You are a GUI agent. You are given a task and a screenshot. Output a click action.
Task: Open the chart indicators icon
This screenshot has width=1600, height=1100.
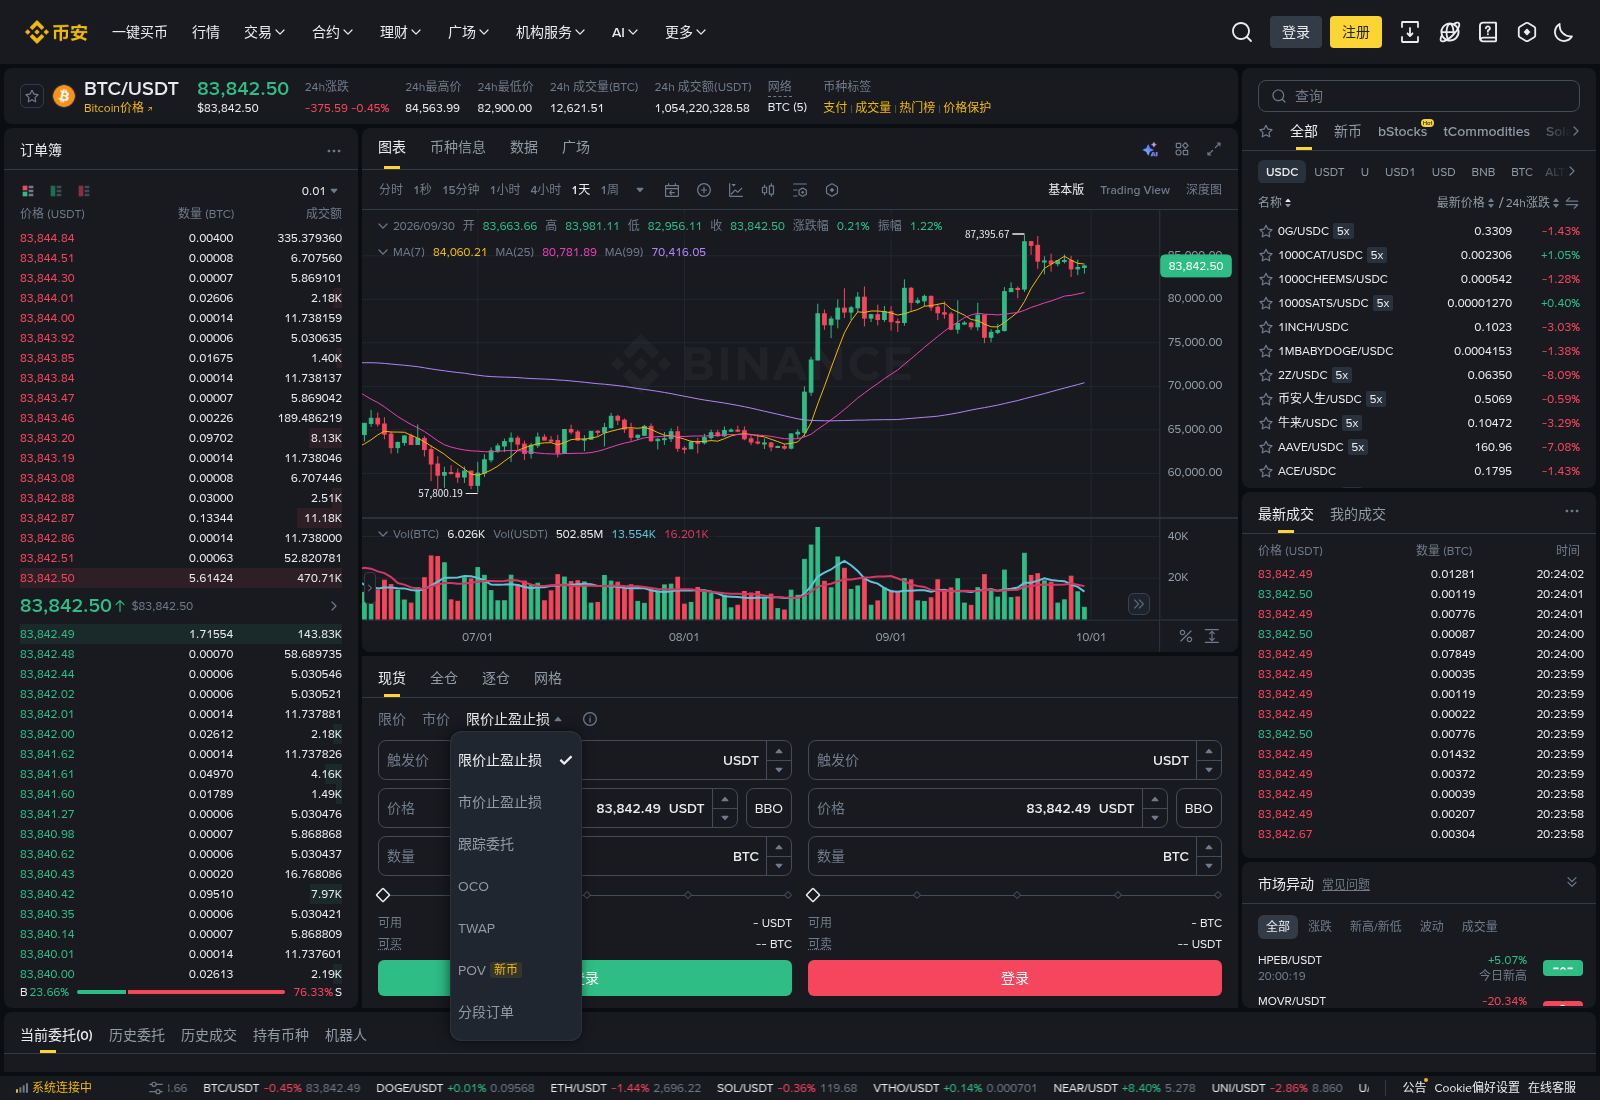coord(736,190)
